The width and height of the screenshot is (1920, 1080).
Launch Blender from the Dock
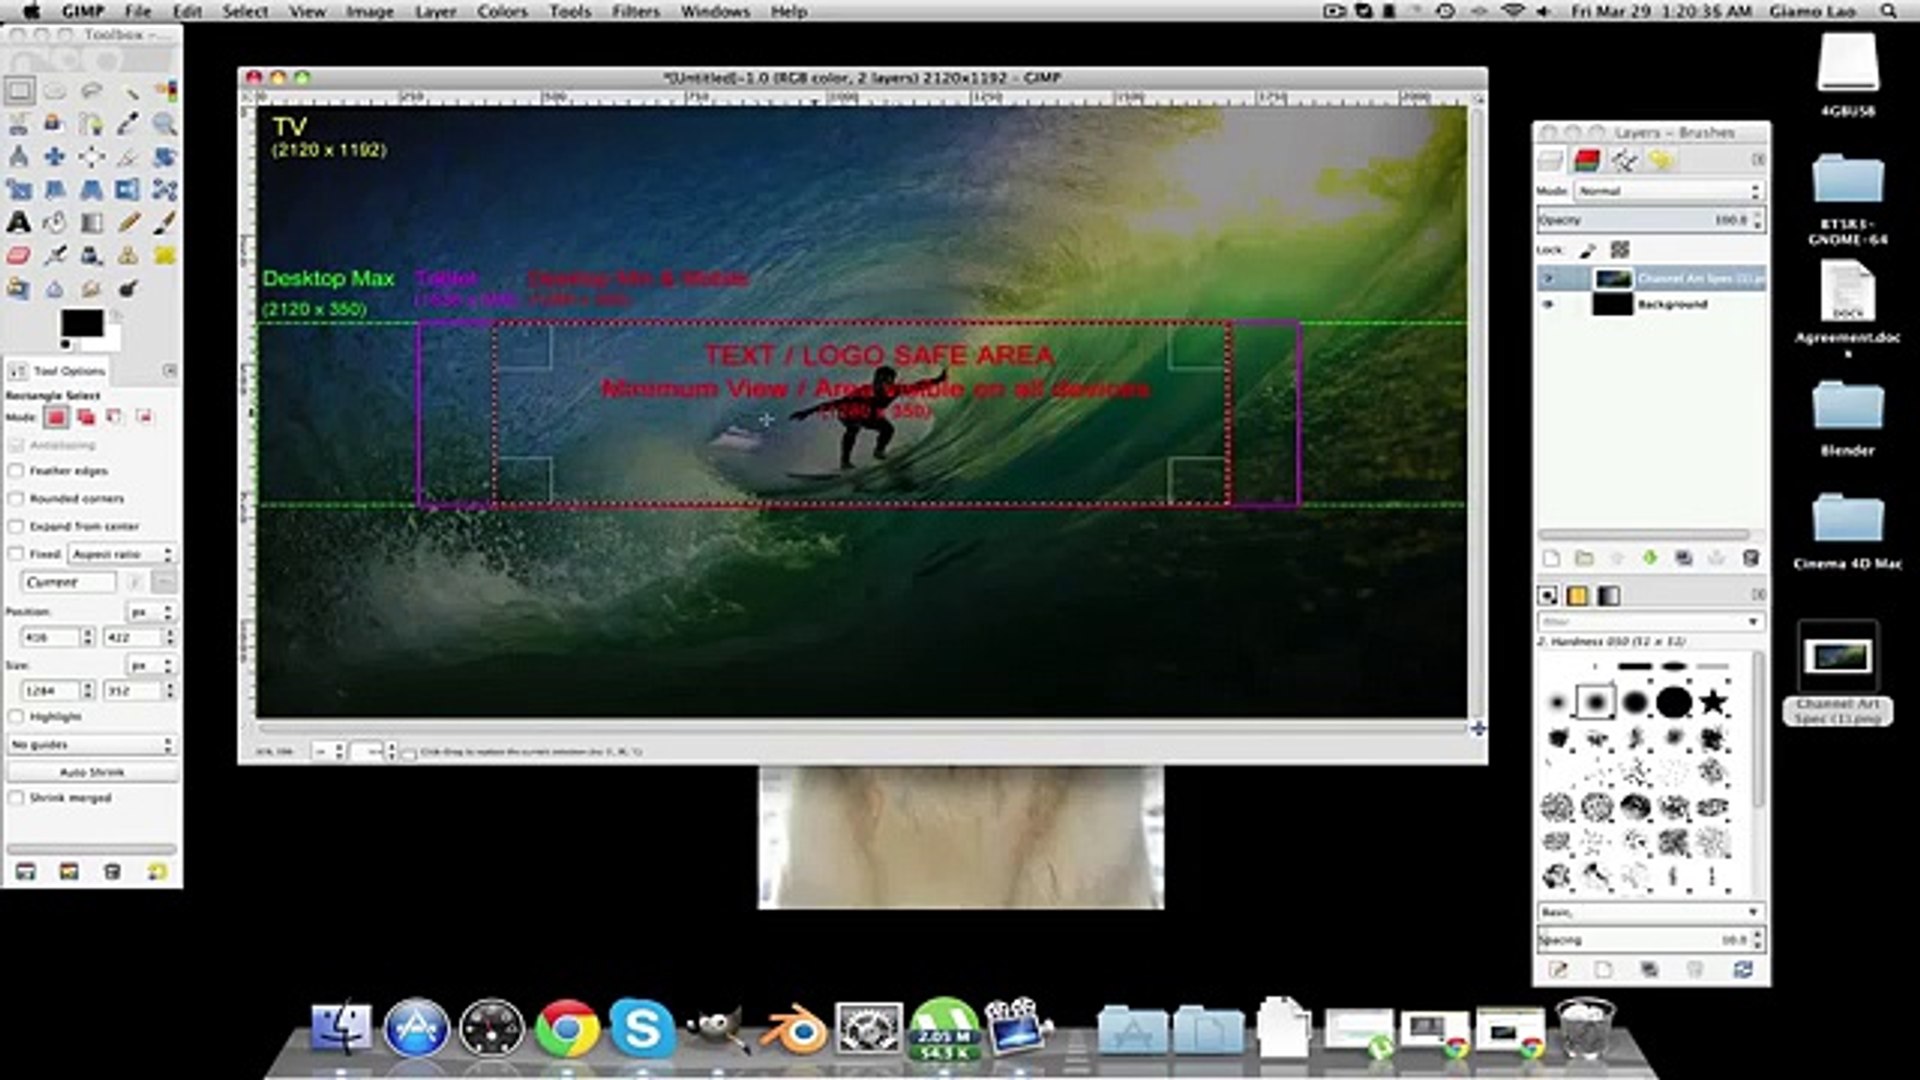pyautogui.click(x=793, y=1028)
